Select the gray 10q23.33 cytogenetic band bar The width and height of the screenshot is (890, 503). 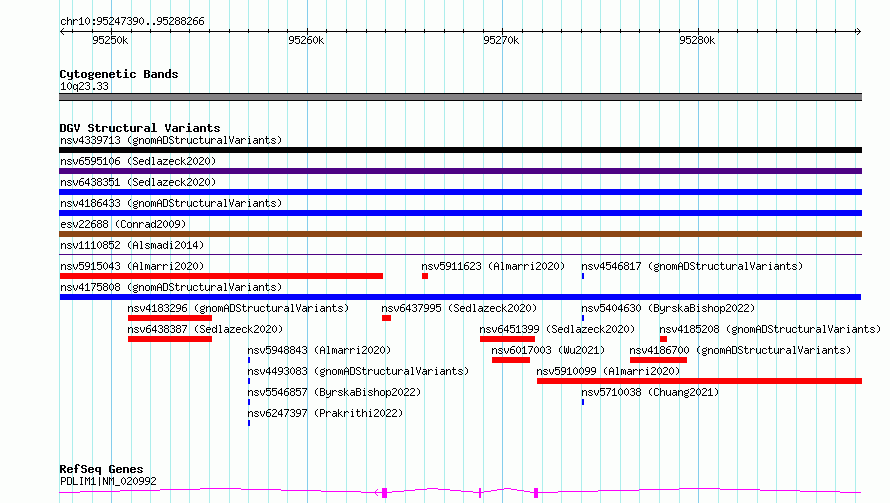click(460, 97)
